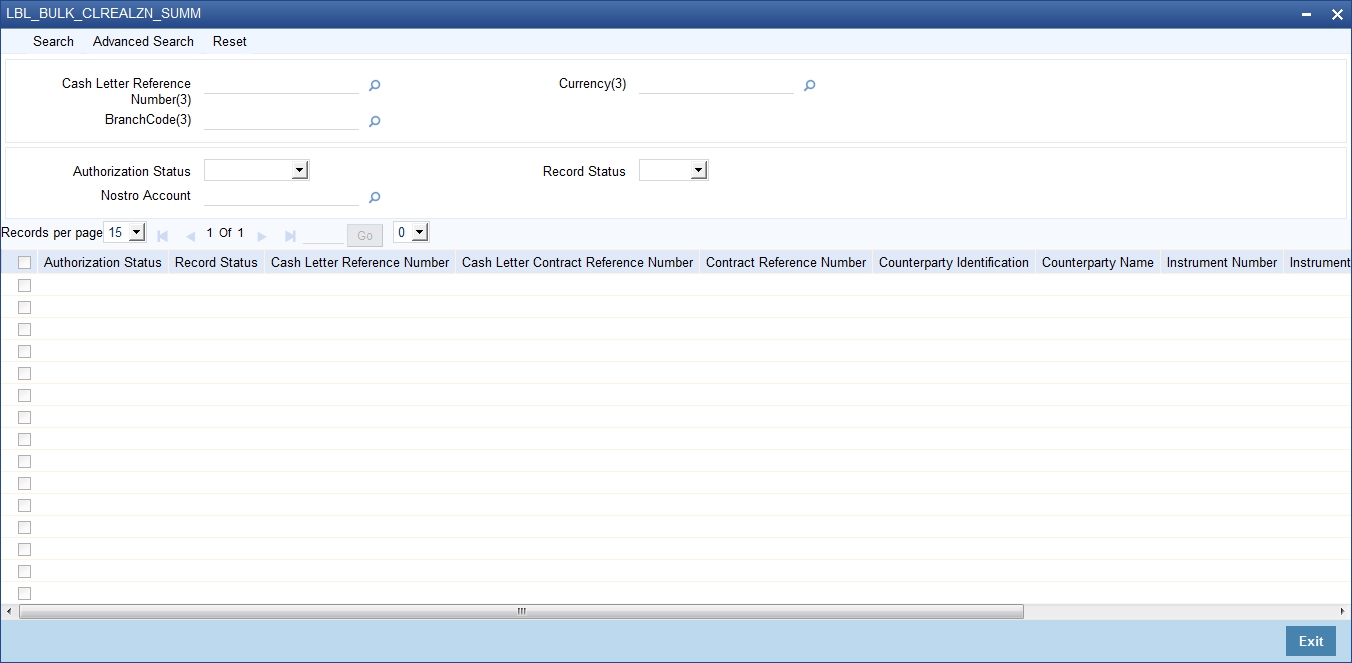Focus the BranchCode input field
The image size is (1352, 663).
(281, 121)
